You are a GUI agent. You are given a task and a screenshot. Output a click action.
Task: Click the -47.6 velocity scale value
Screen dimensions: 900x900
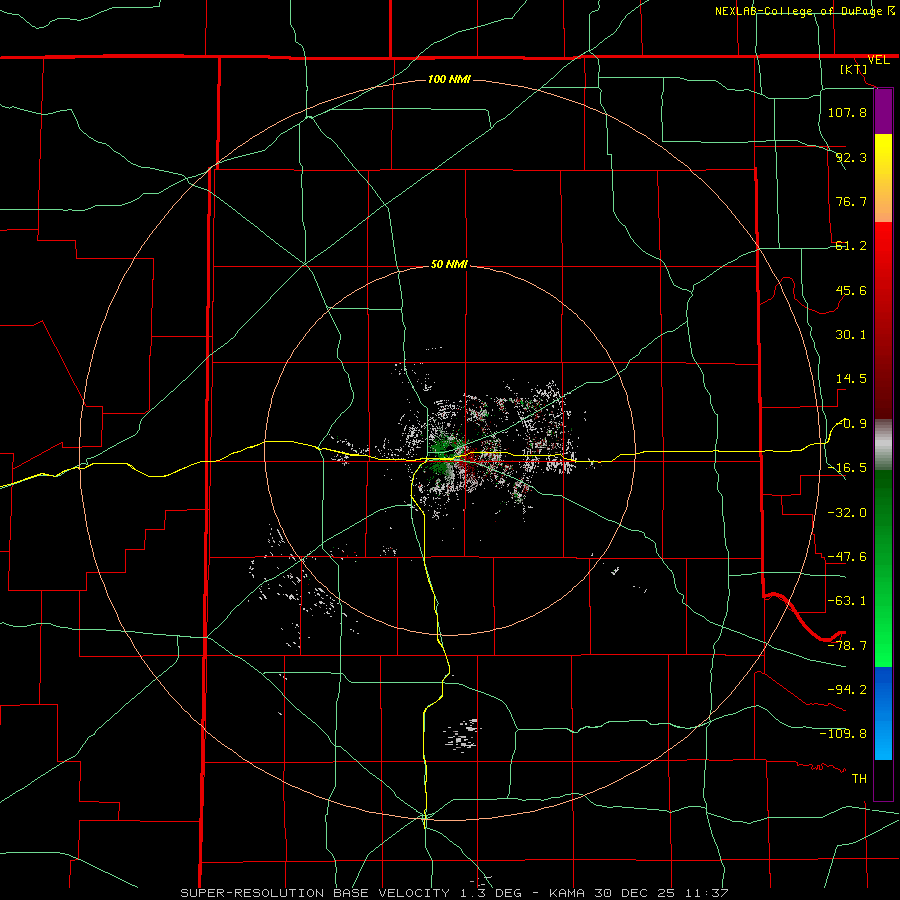[x=847, y=557]
